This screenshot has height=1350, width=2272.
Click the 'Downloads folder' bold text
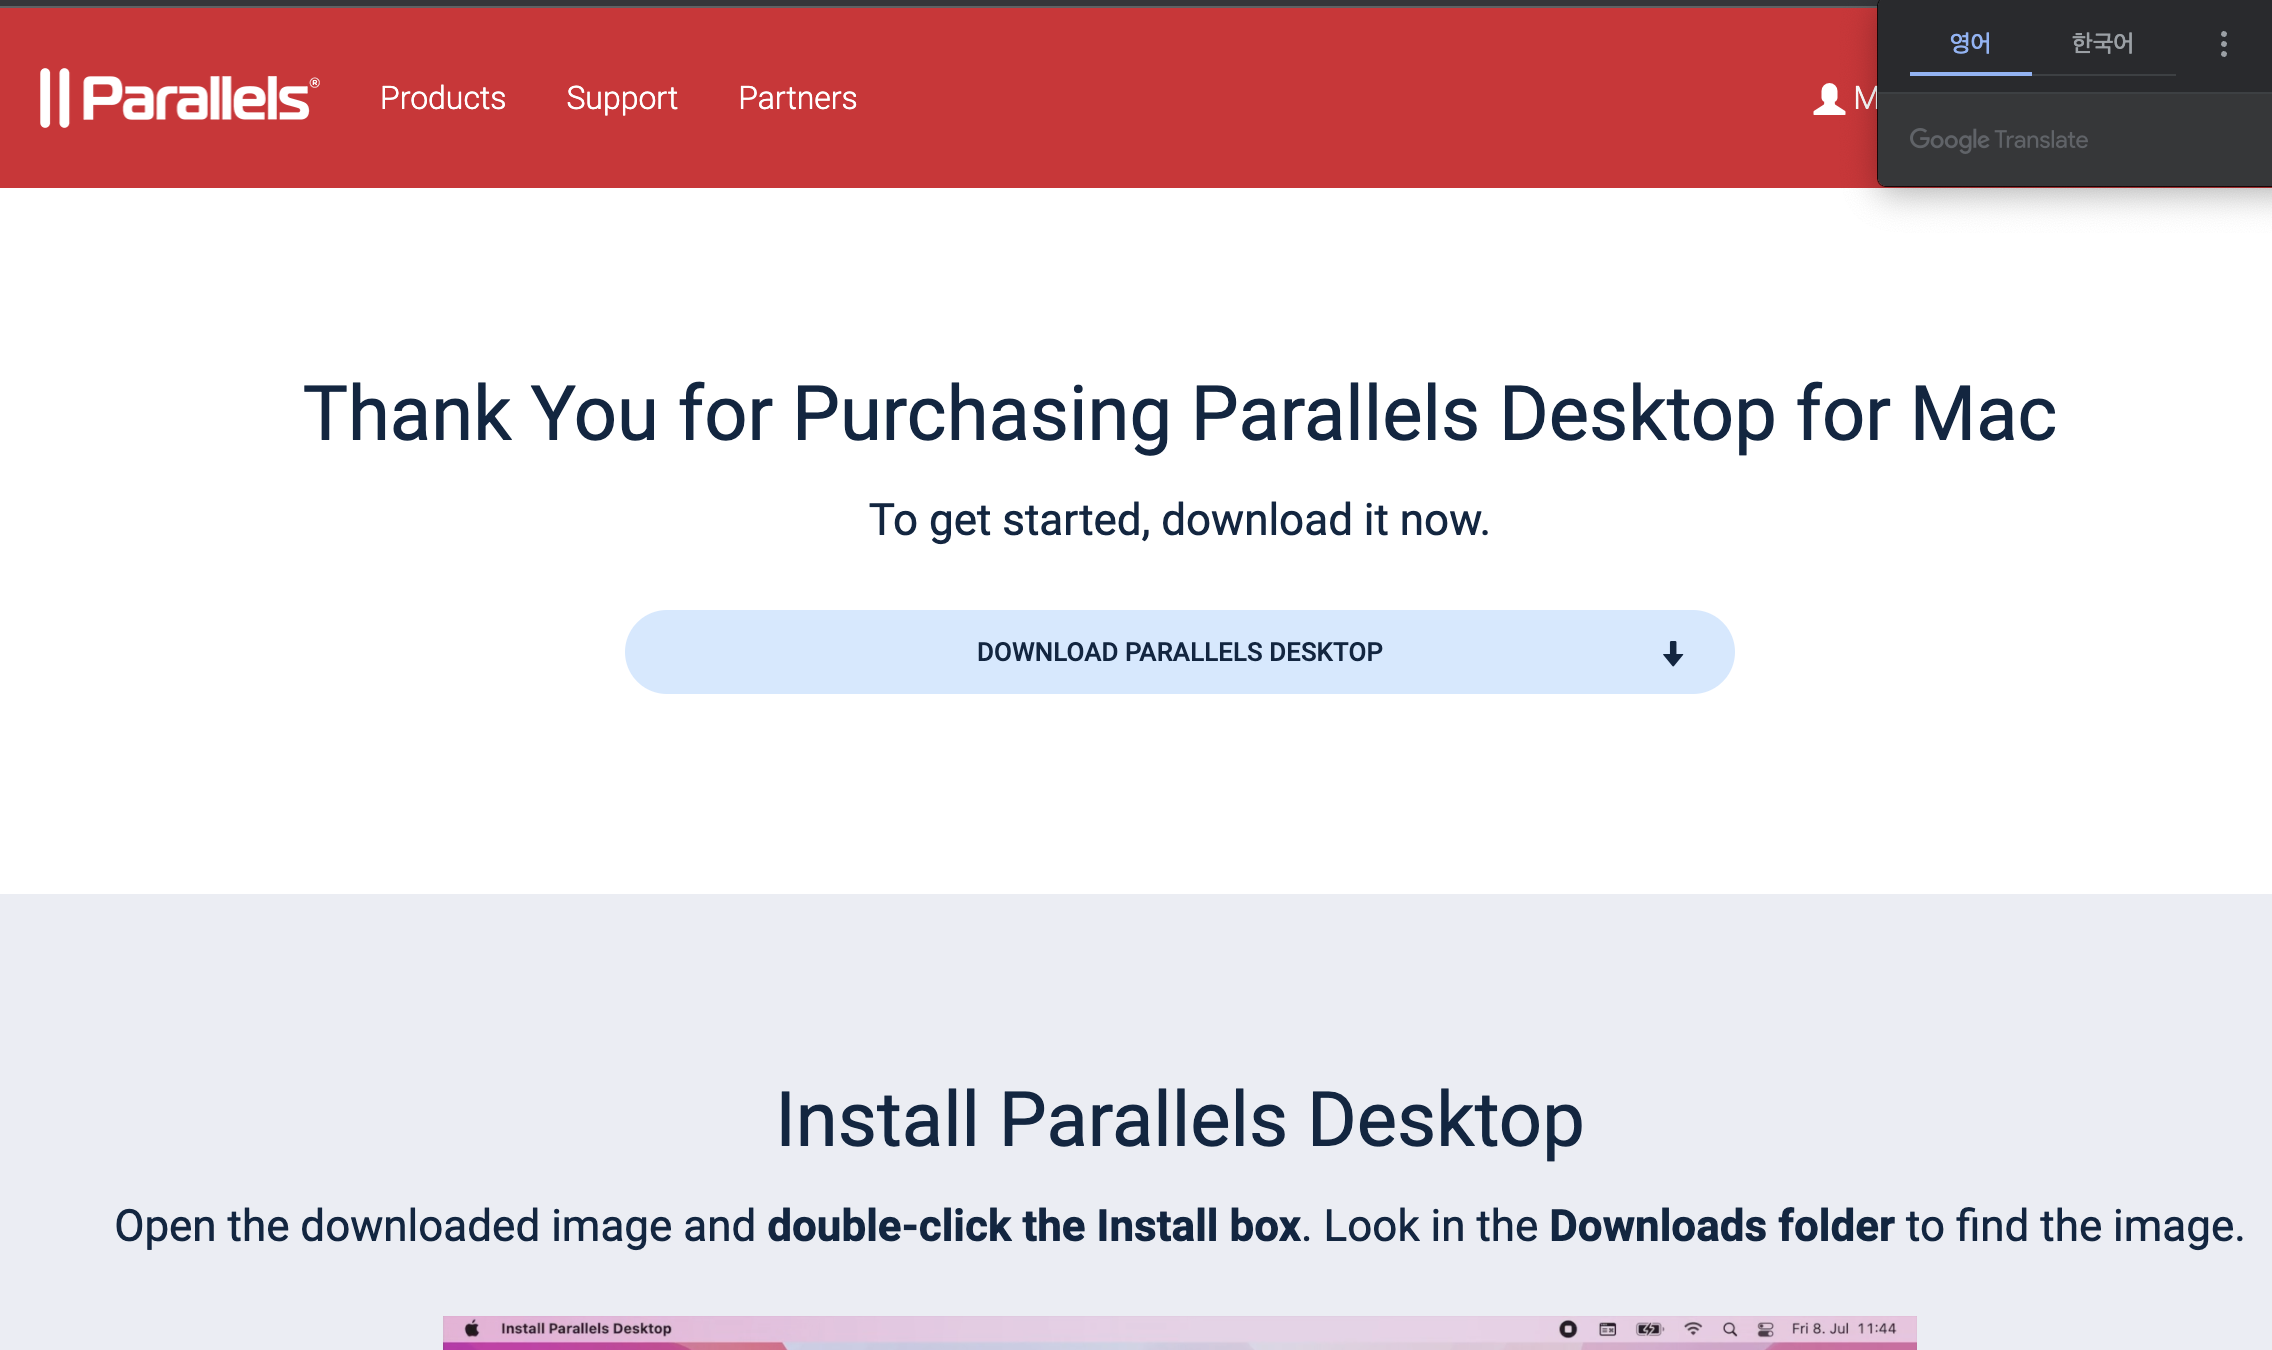[x=1721, y=1226]
